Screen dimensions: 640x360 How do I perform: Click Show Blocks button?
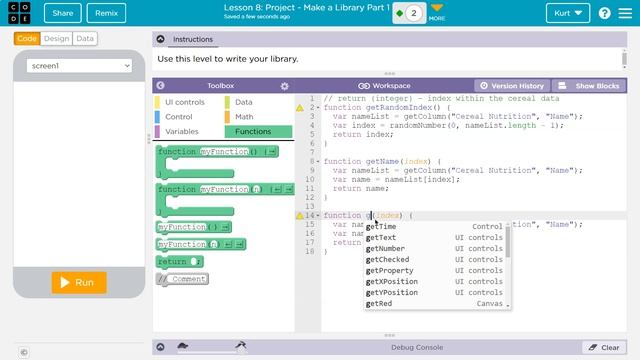pyautogui.click(x=589, y=86)
